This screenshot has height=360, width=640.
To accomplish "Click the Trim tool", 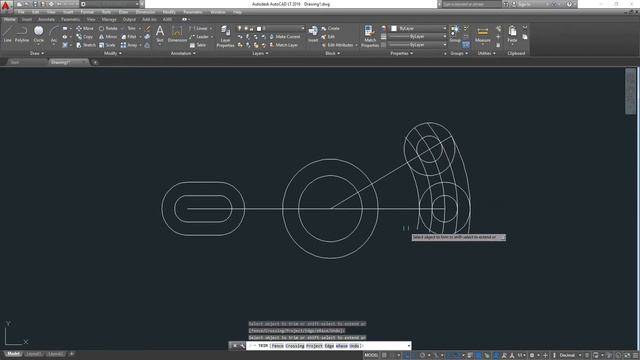I will 129,28.
